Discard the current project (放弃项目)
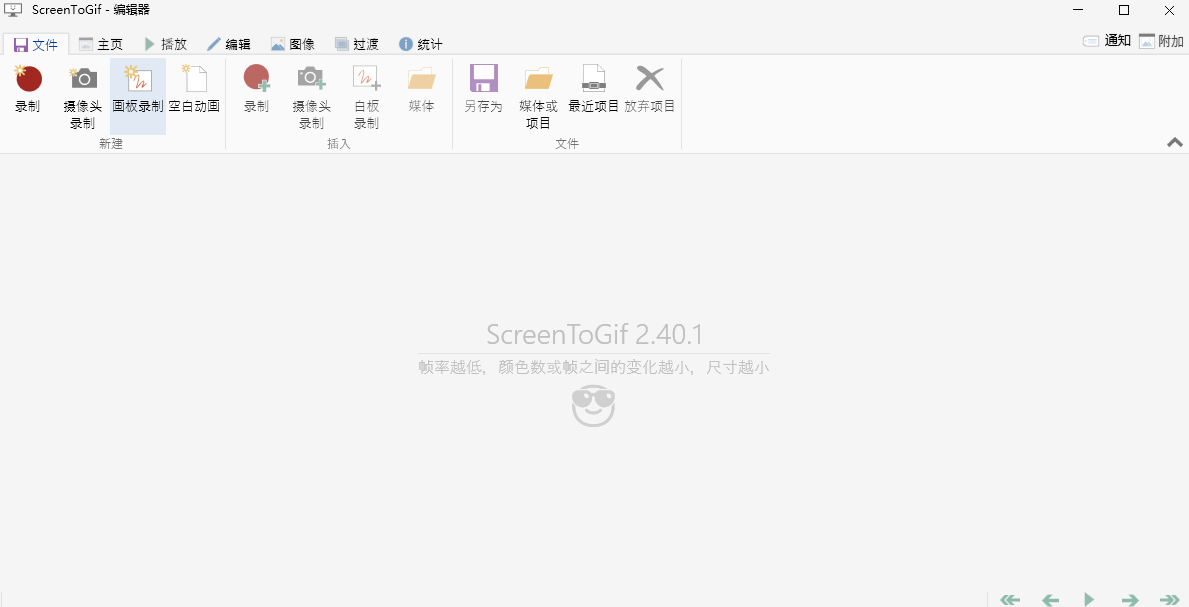This screenshot has width=1189, height=607. [x=651, y=95]
